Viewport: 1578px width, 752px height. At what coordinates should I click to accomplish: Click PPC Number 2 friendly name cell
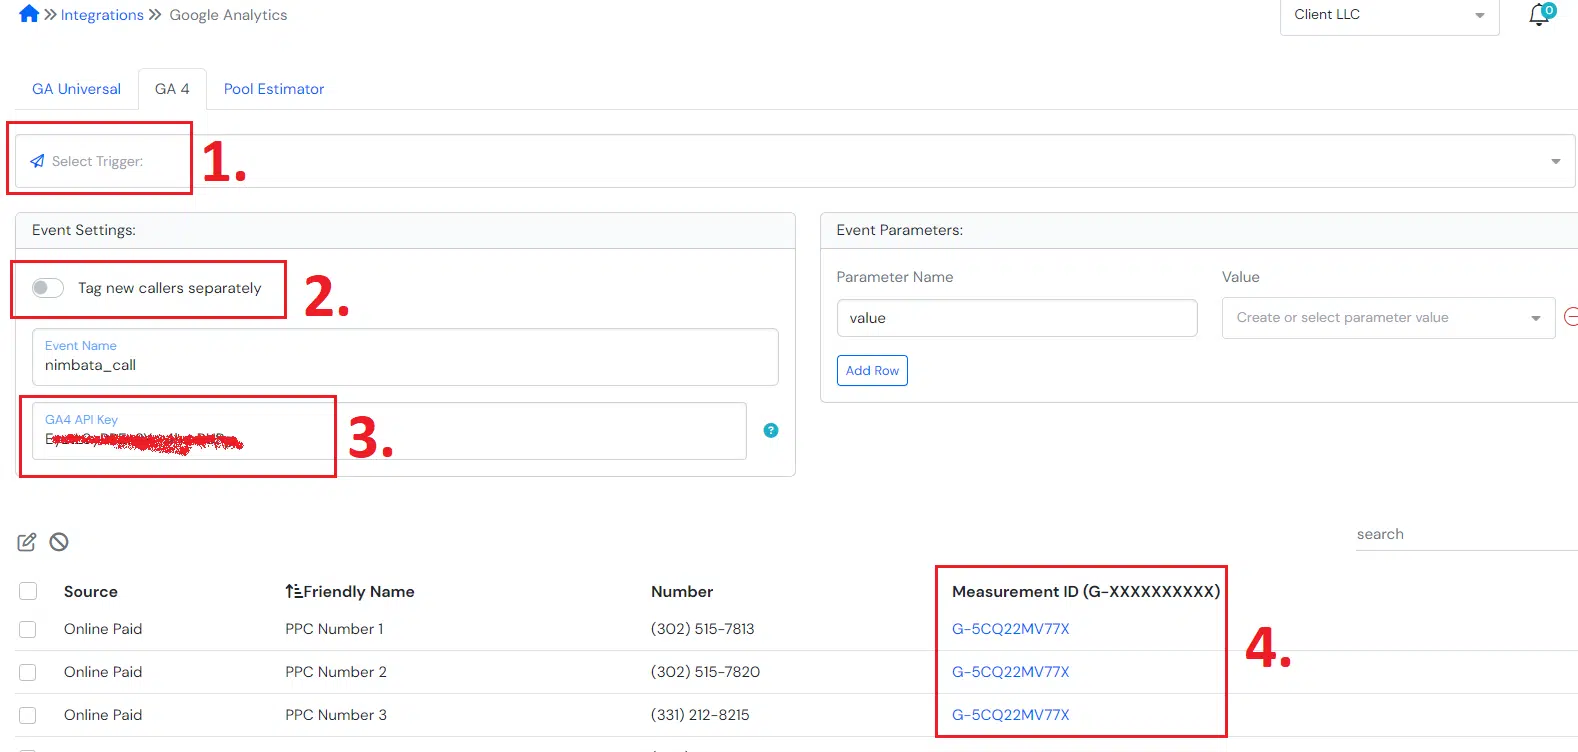pos(336,672)
